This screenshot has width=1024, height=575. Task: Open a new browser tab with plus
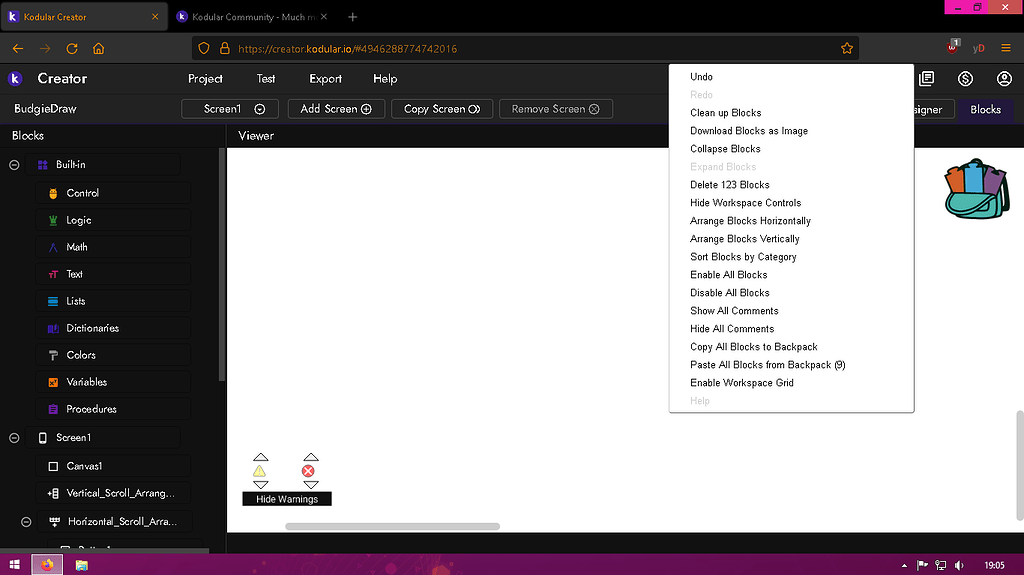[x=353, y=17]
